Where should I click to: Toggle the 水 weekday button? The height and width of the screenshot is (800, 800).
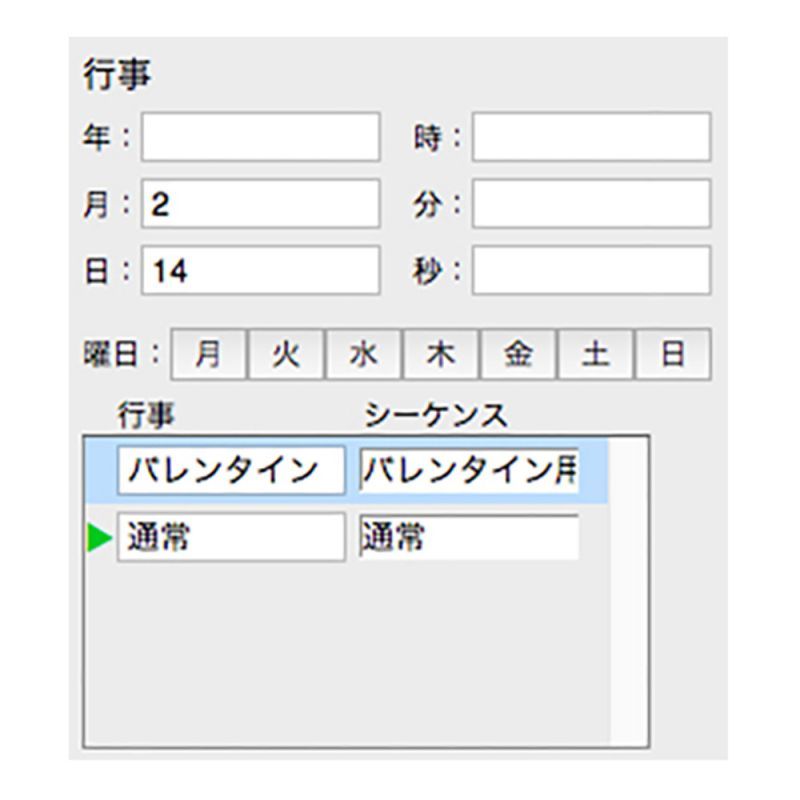coord(364,354)
